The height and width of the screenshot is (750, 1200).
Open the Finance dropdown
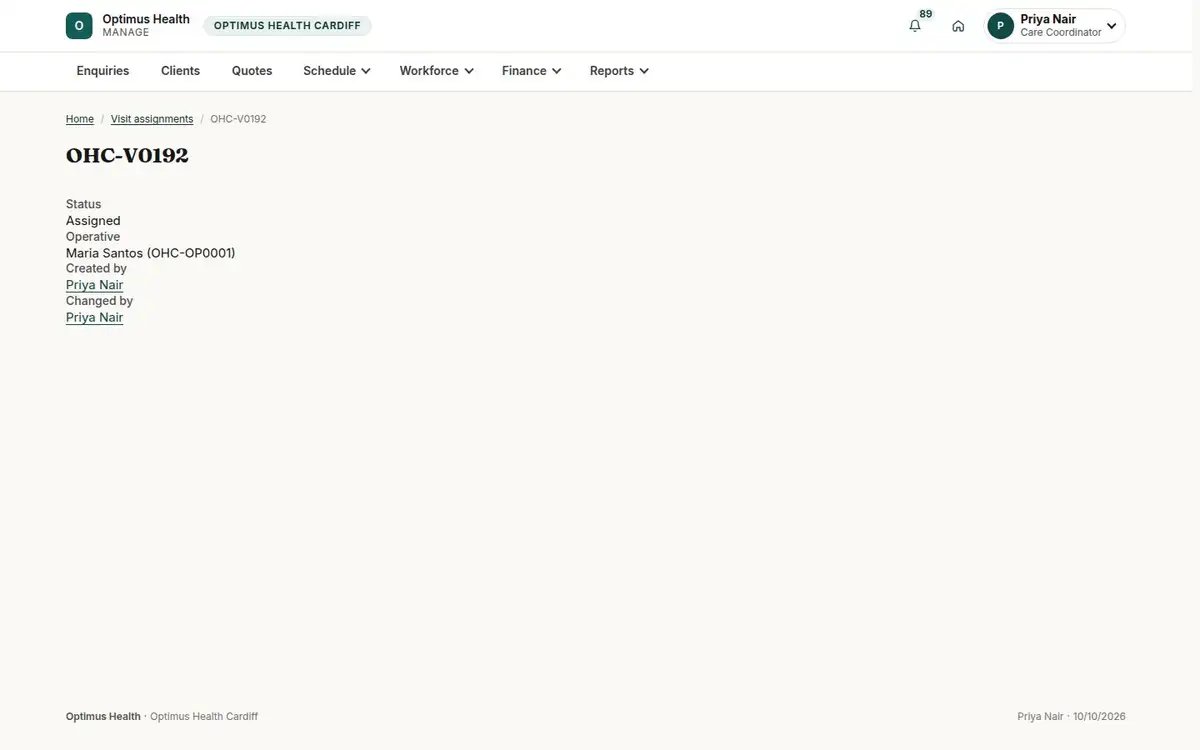pos(531,71)
